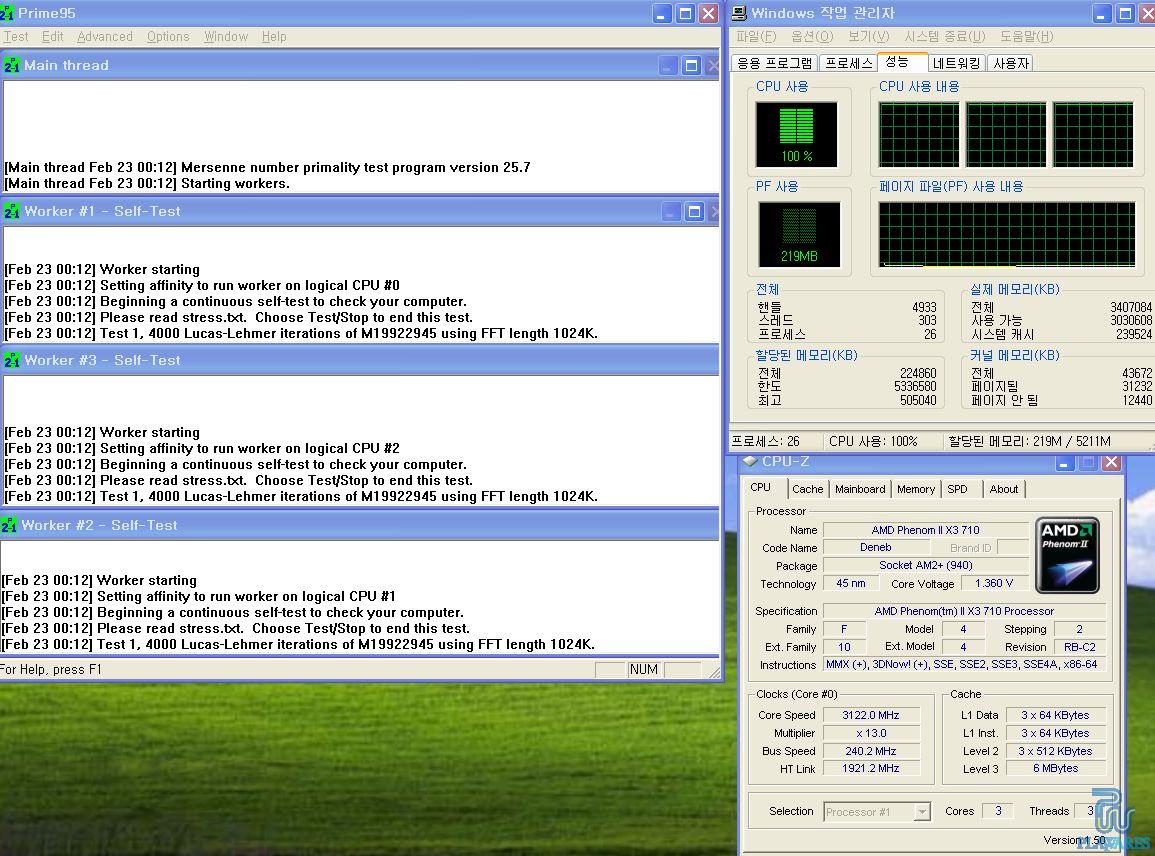Click the Windows Task Manager title icon
Viewport: 1155px width, 856px height.
tap(739, 13)
